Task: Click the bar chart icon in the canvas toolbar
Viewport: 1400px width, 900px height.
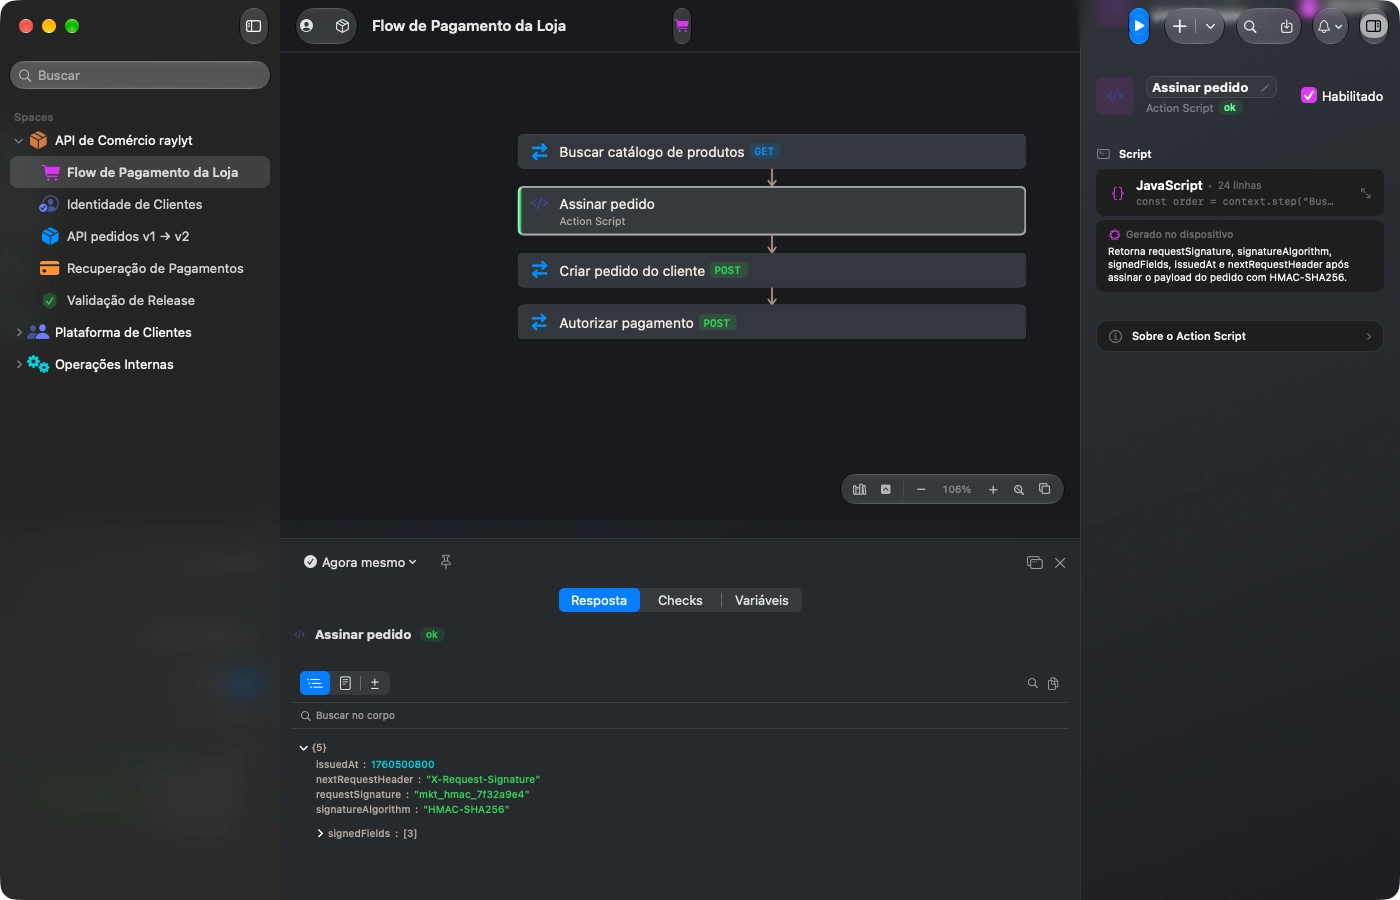Action: click(x=860, y=490)
